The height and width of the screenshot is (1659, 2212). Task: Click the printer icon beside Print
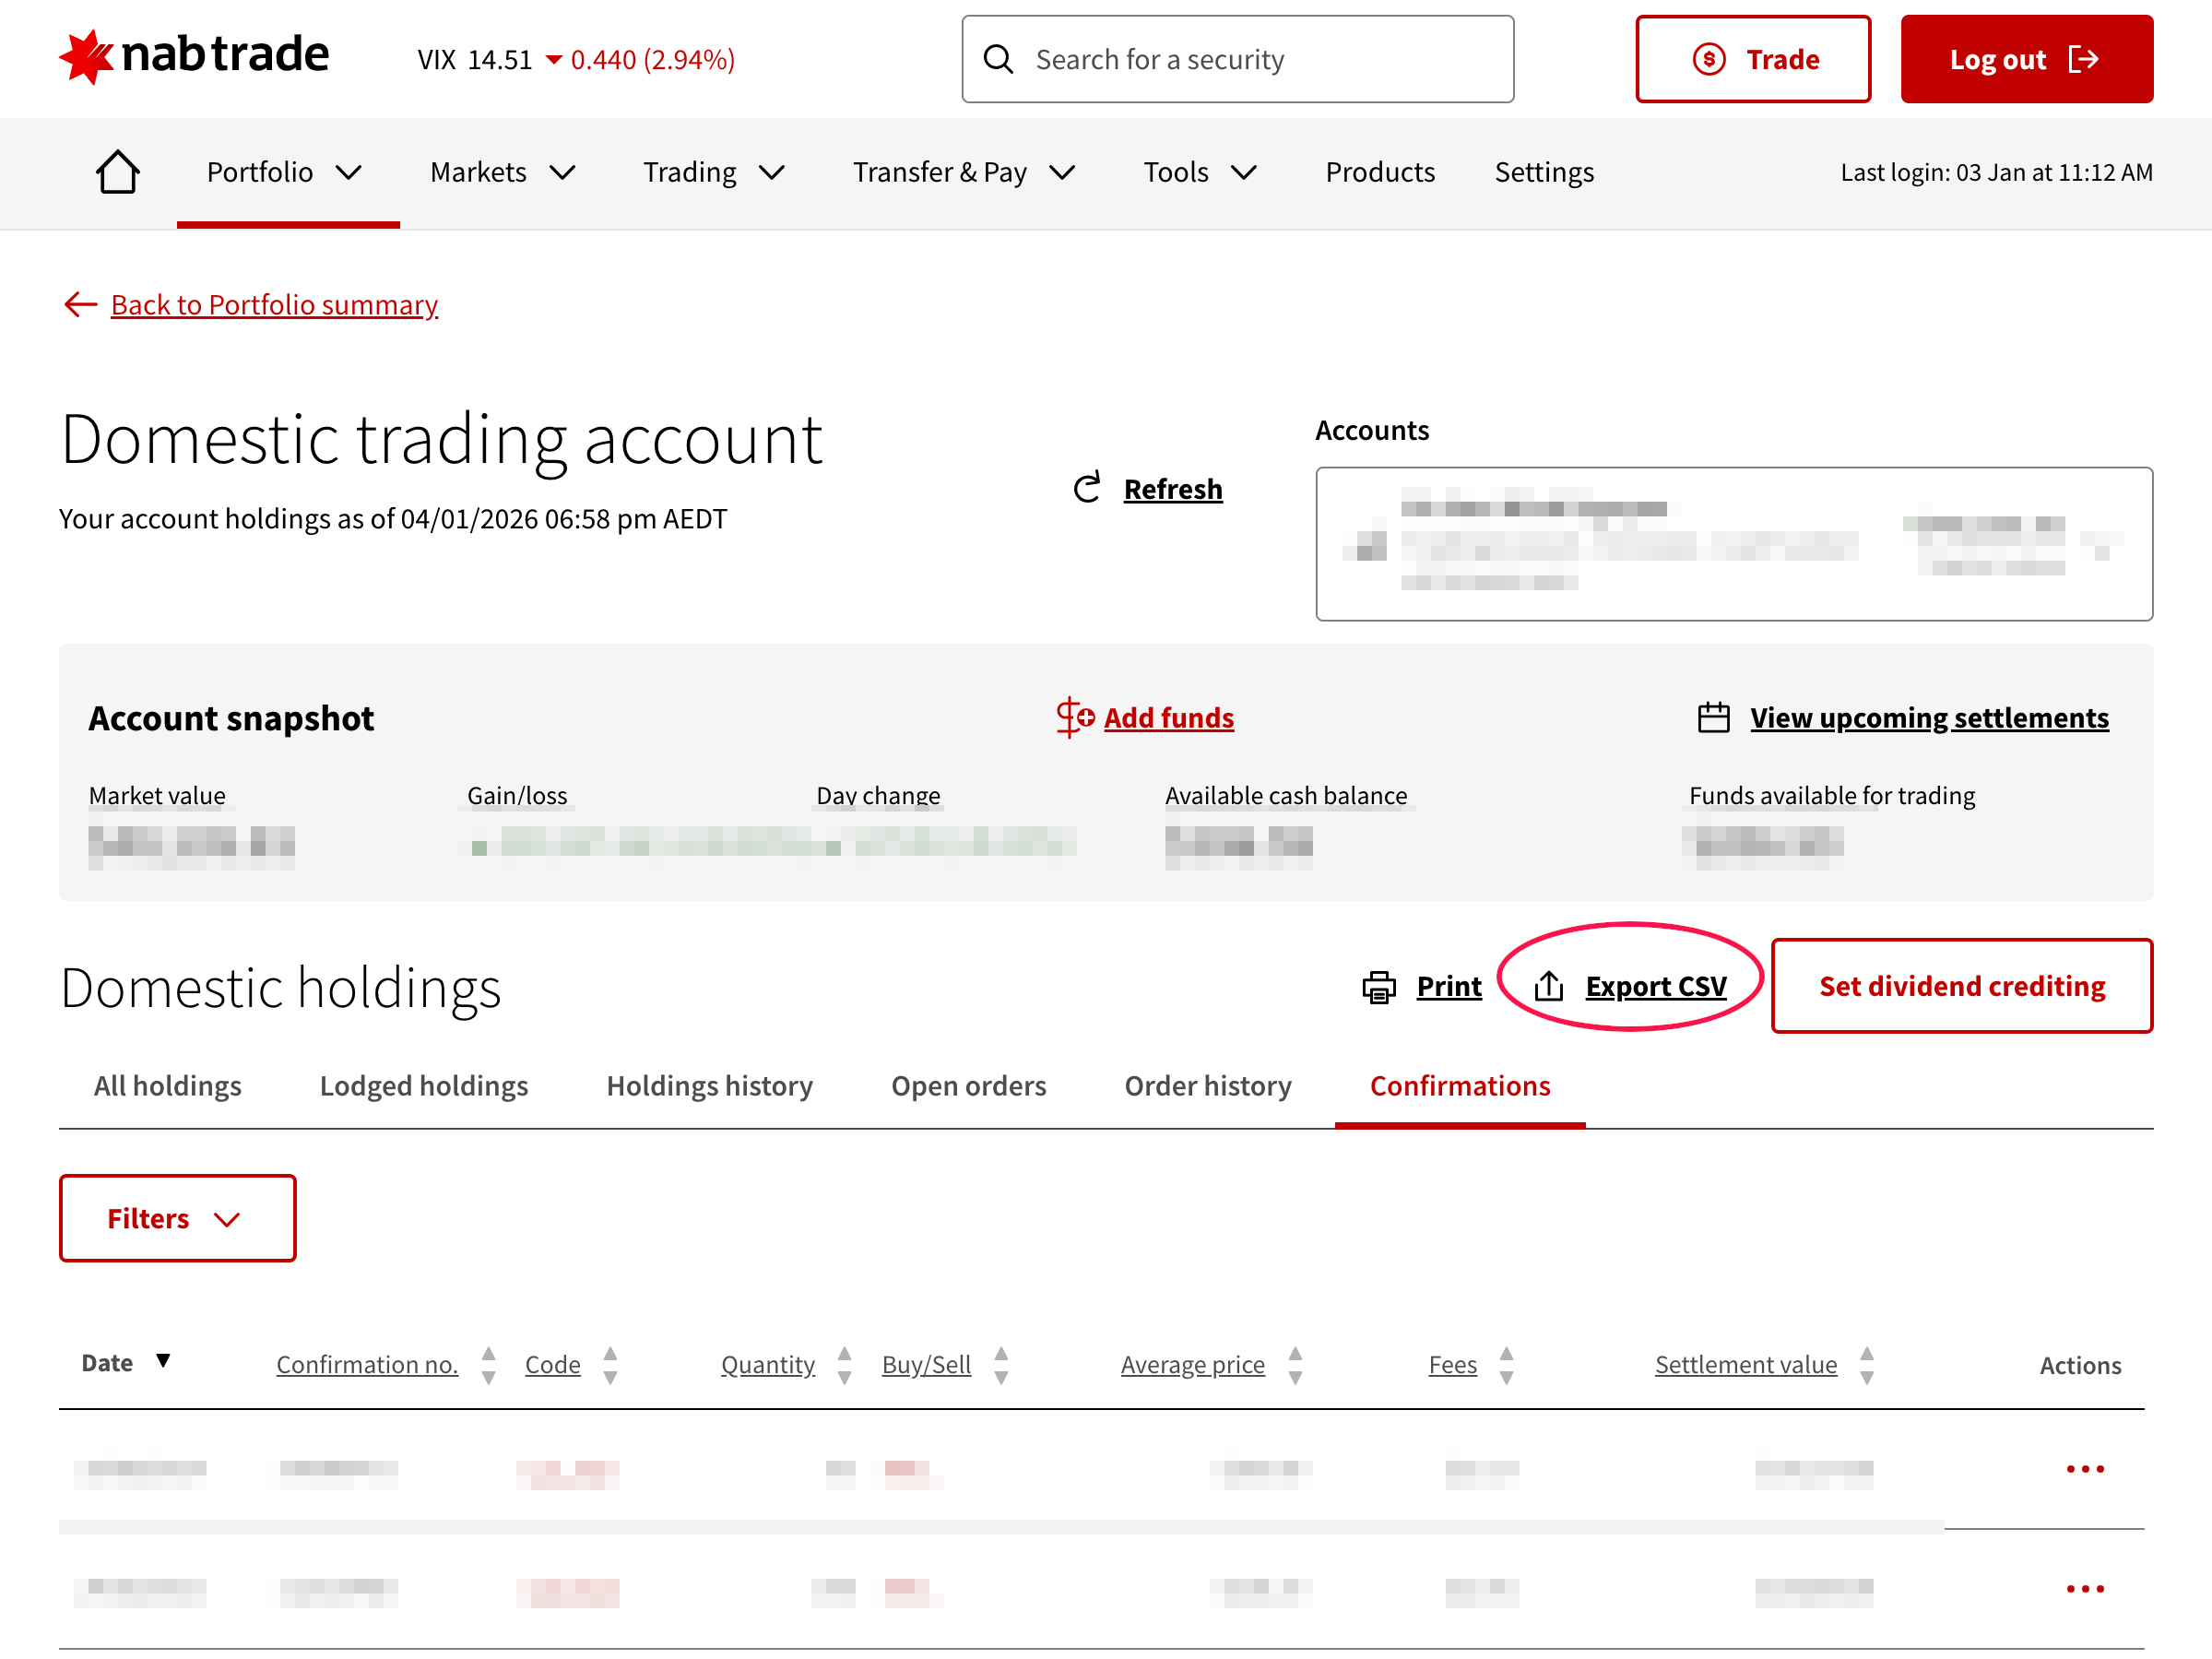pos(1379,987)
